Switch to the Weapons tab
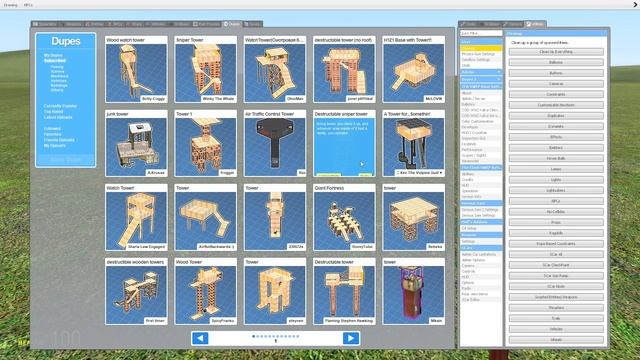Image resolution: width=640 pixels, height=360 pixels. pos(71,24)
